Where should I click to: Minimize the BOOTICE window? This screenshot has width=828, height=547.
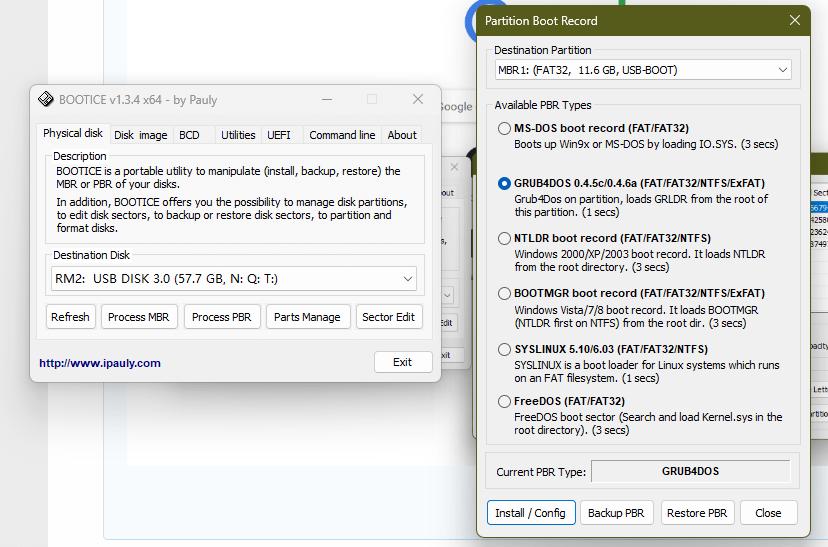[x=326, y=99]
